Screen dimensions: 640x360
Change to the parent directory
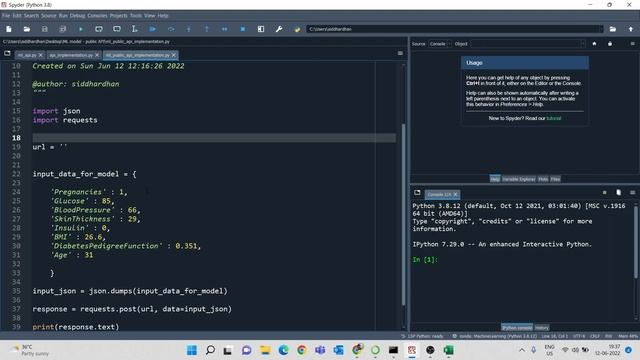[631, 29]
